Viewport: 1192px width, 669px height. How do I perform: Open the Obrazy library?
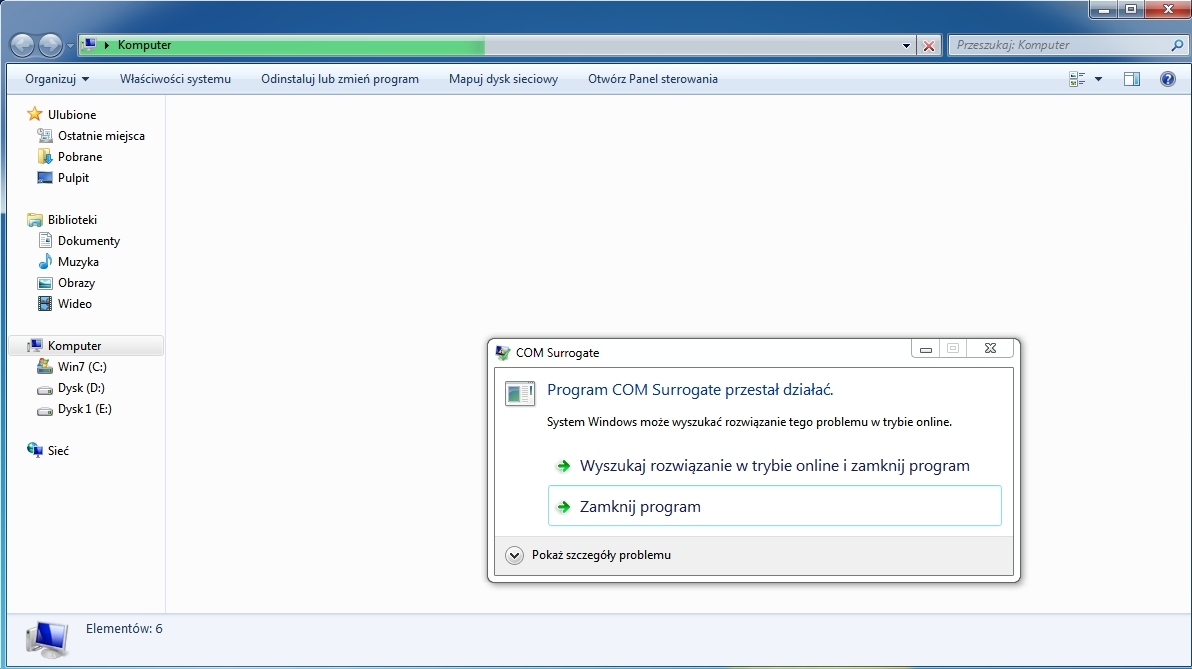point(77,283)
